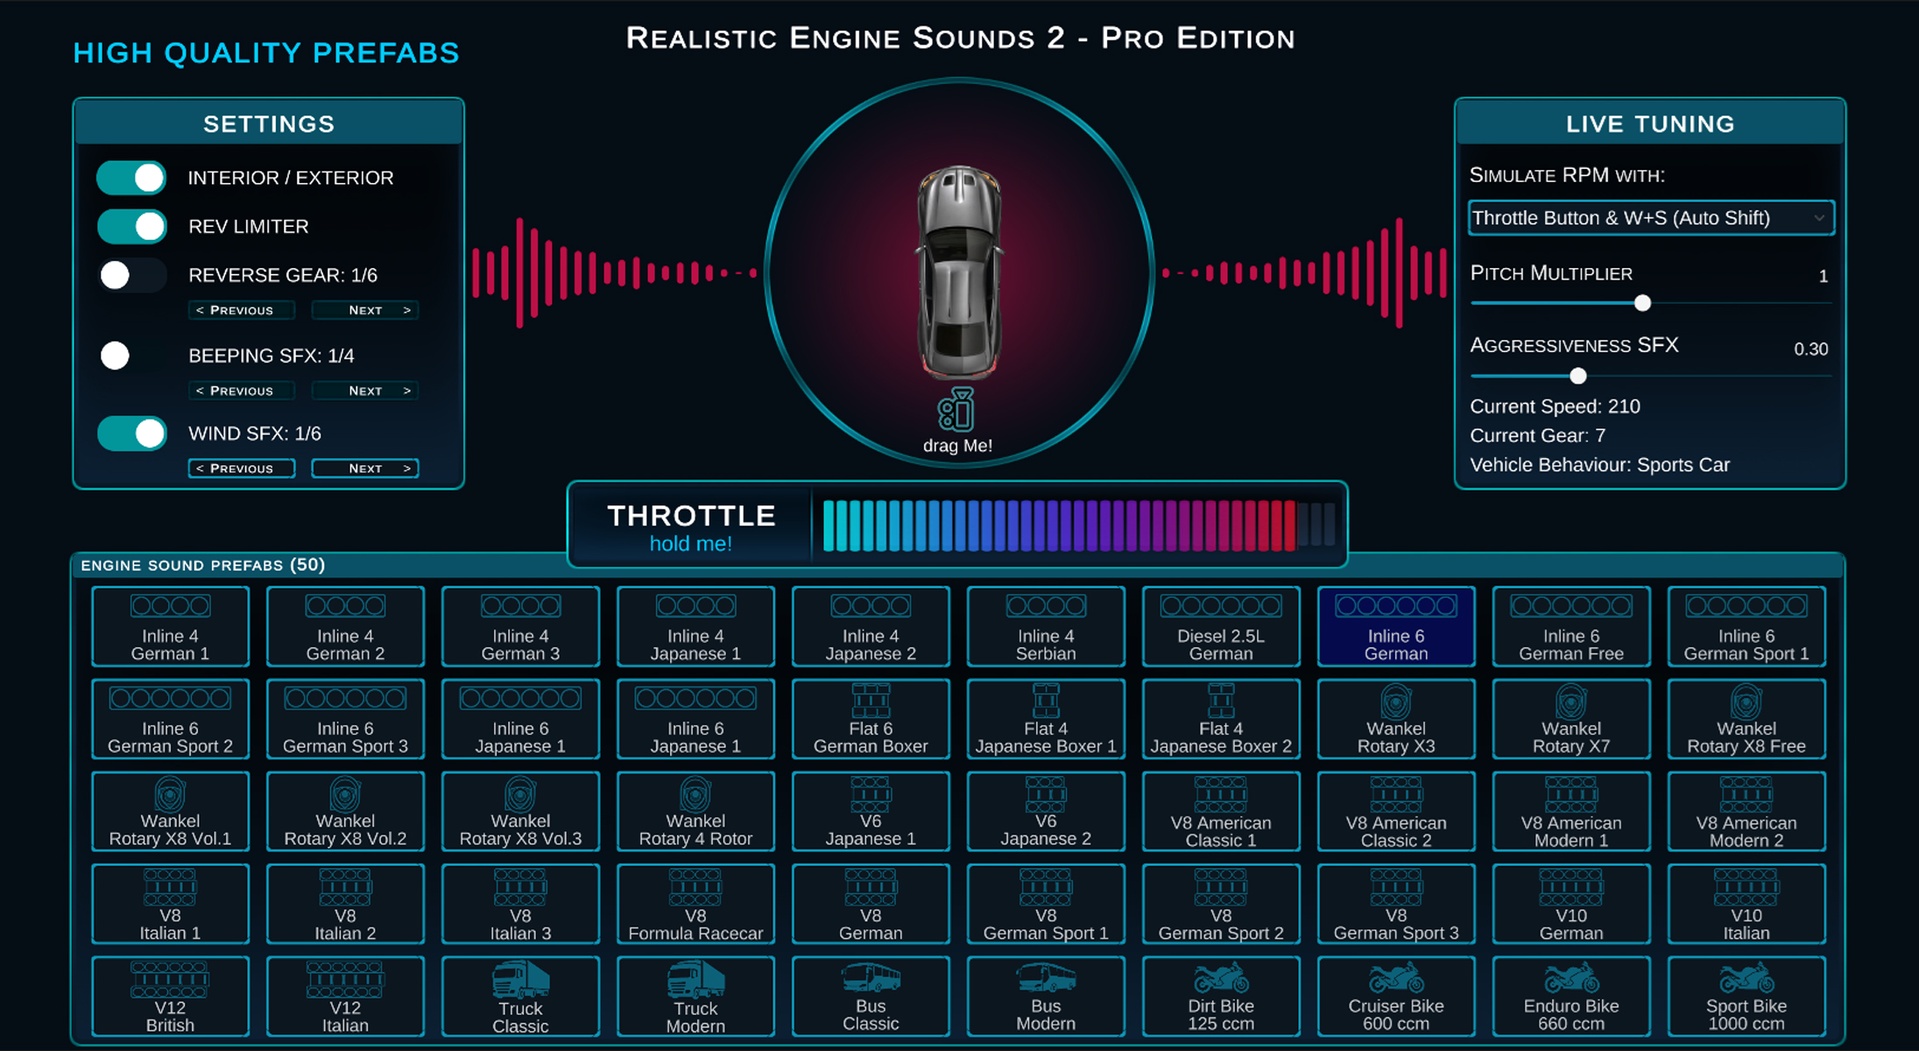
Task: Select Truck Modern prefab
Action: (x=695, y=996)
